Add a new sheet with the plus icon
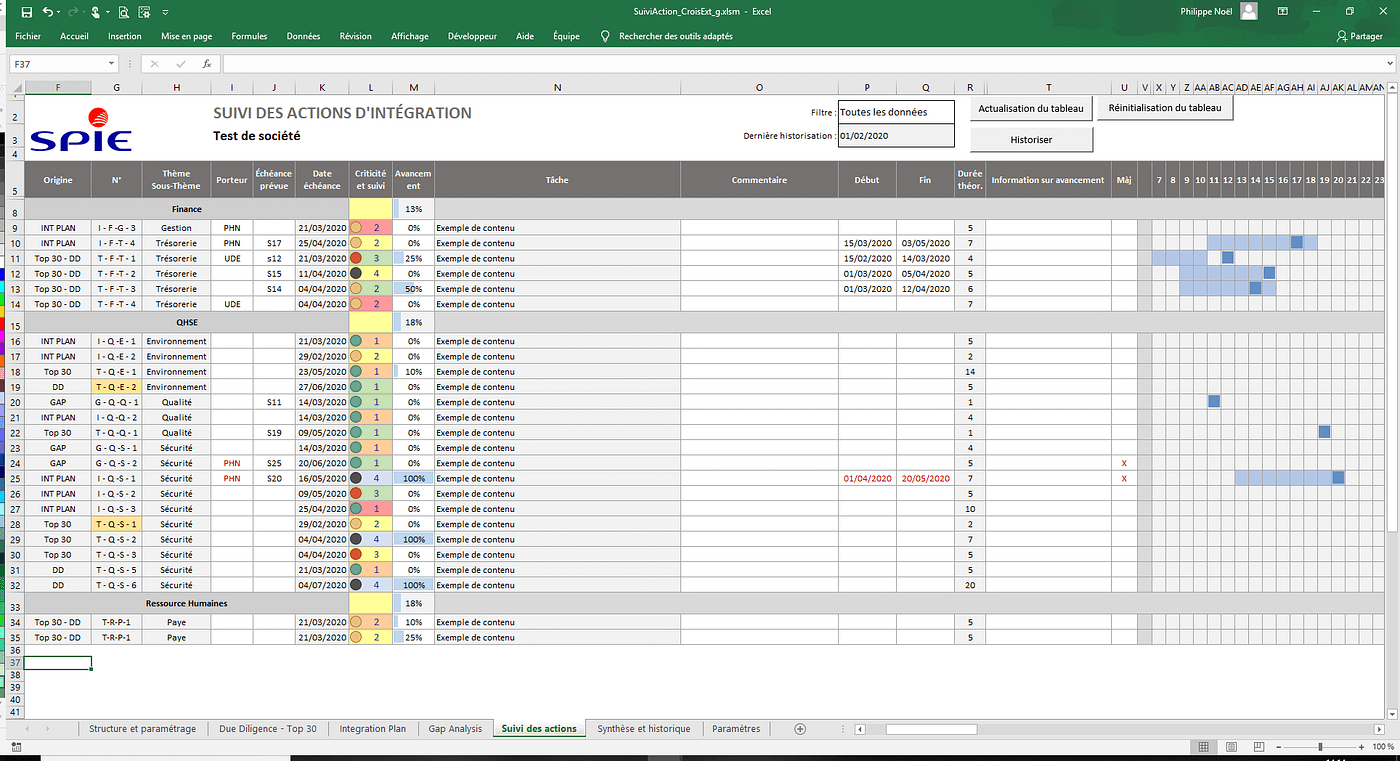The image size is (1400, 761). pos(799,729)
